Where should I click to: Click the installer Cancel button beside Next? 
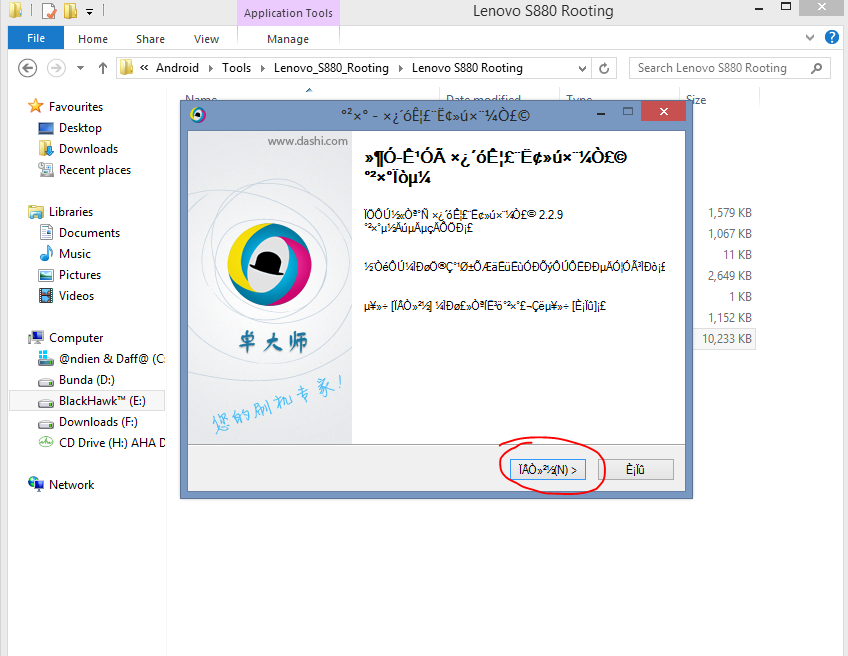coord(635,469)
